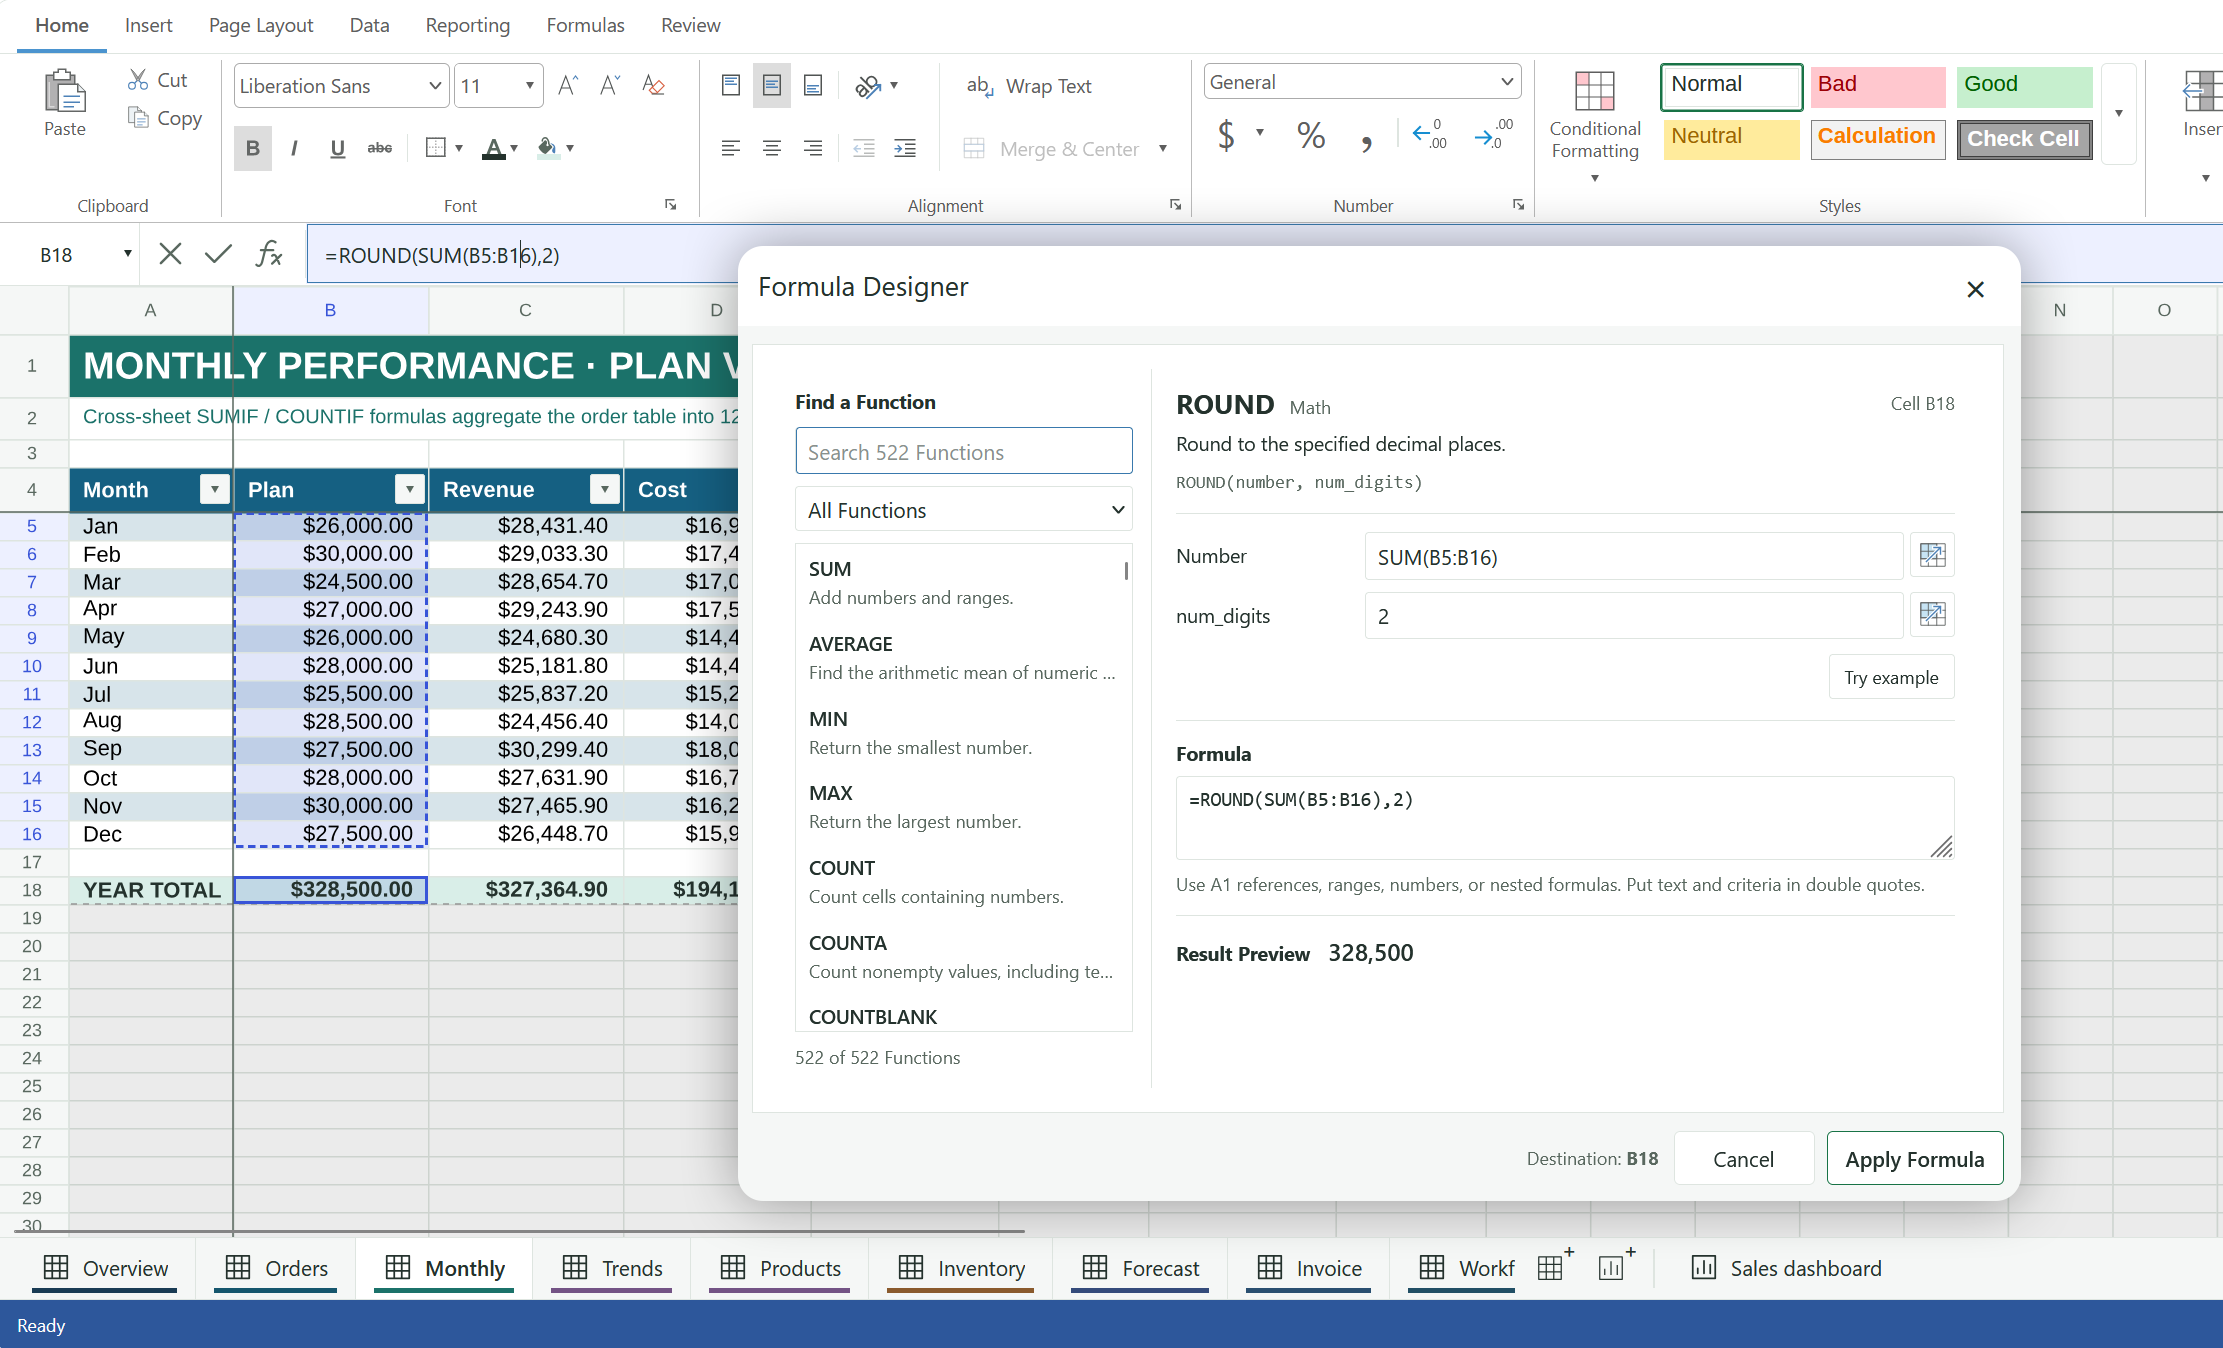Image resolution: width=2223 pixels, height=1348 pixels.
Task: Apply strikethrough formatting
Action: (x=380, y=148)
